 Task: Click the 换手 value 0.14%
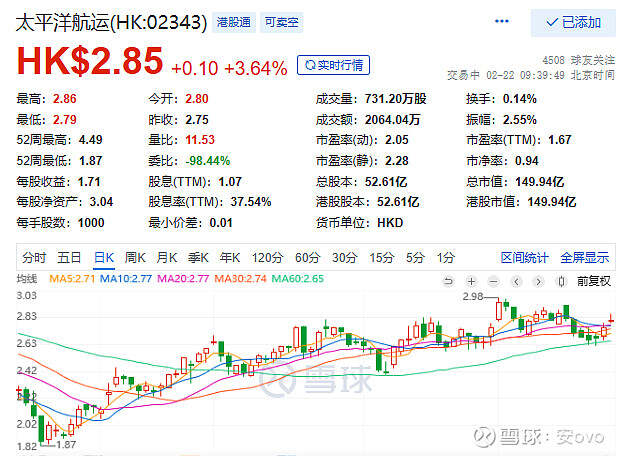pos(520,99)
